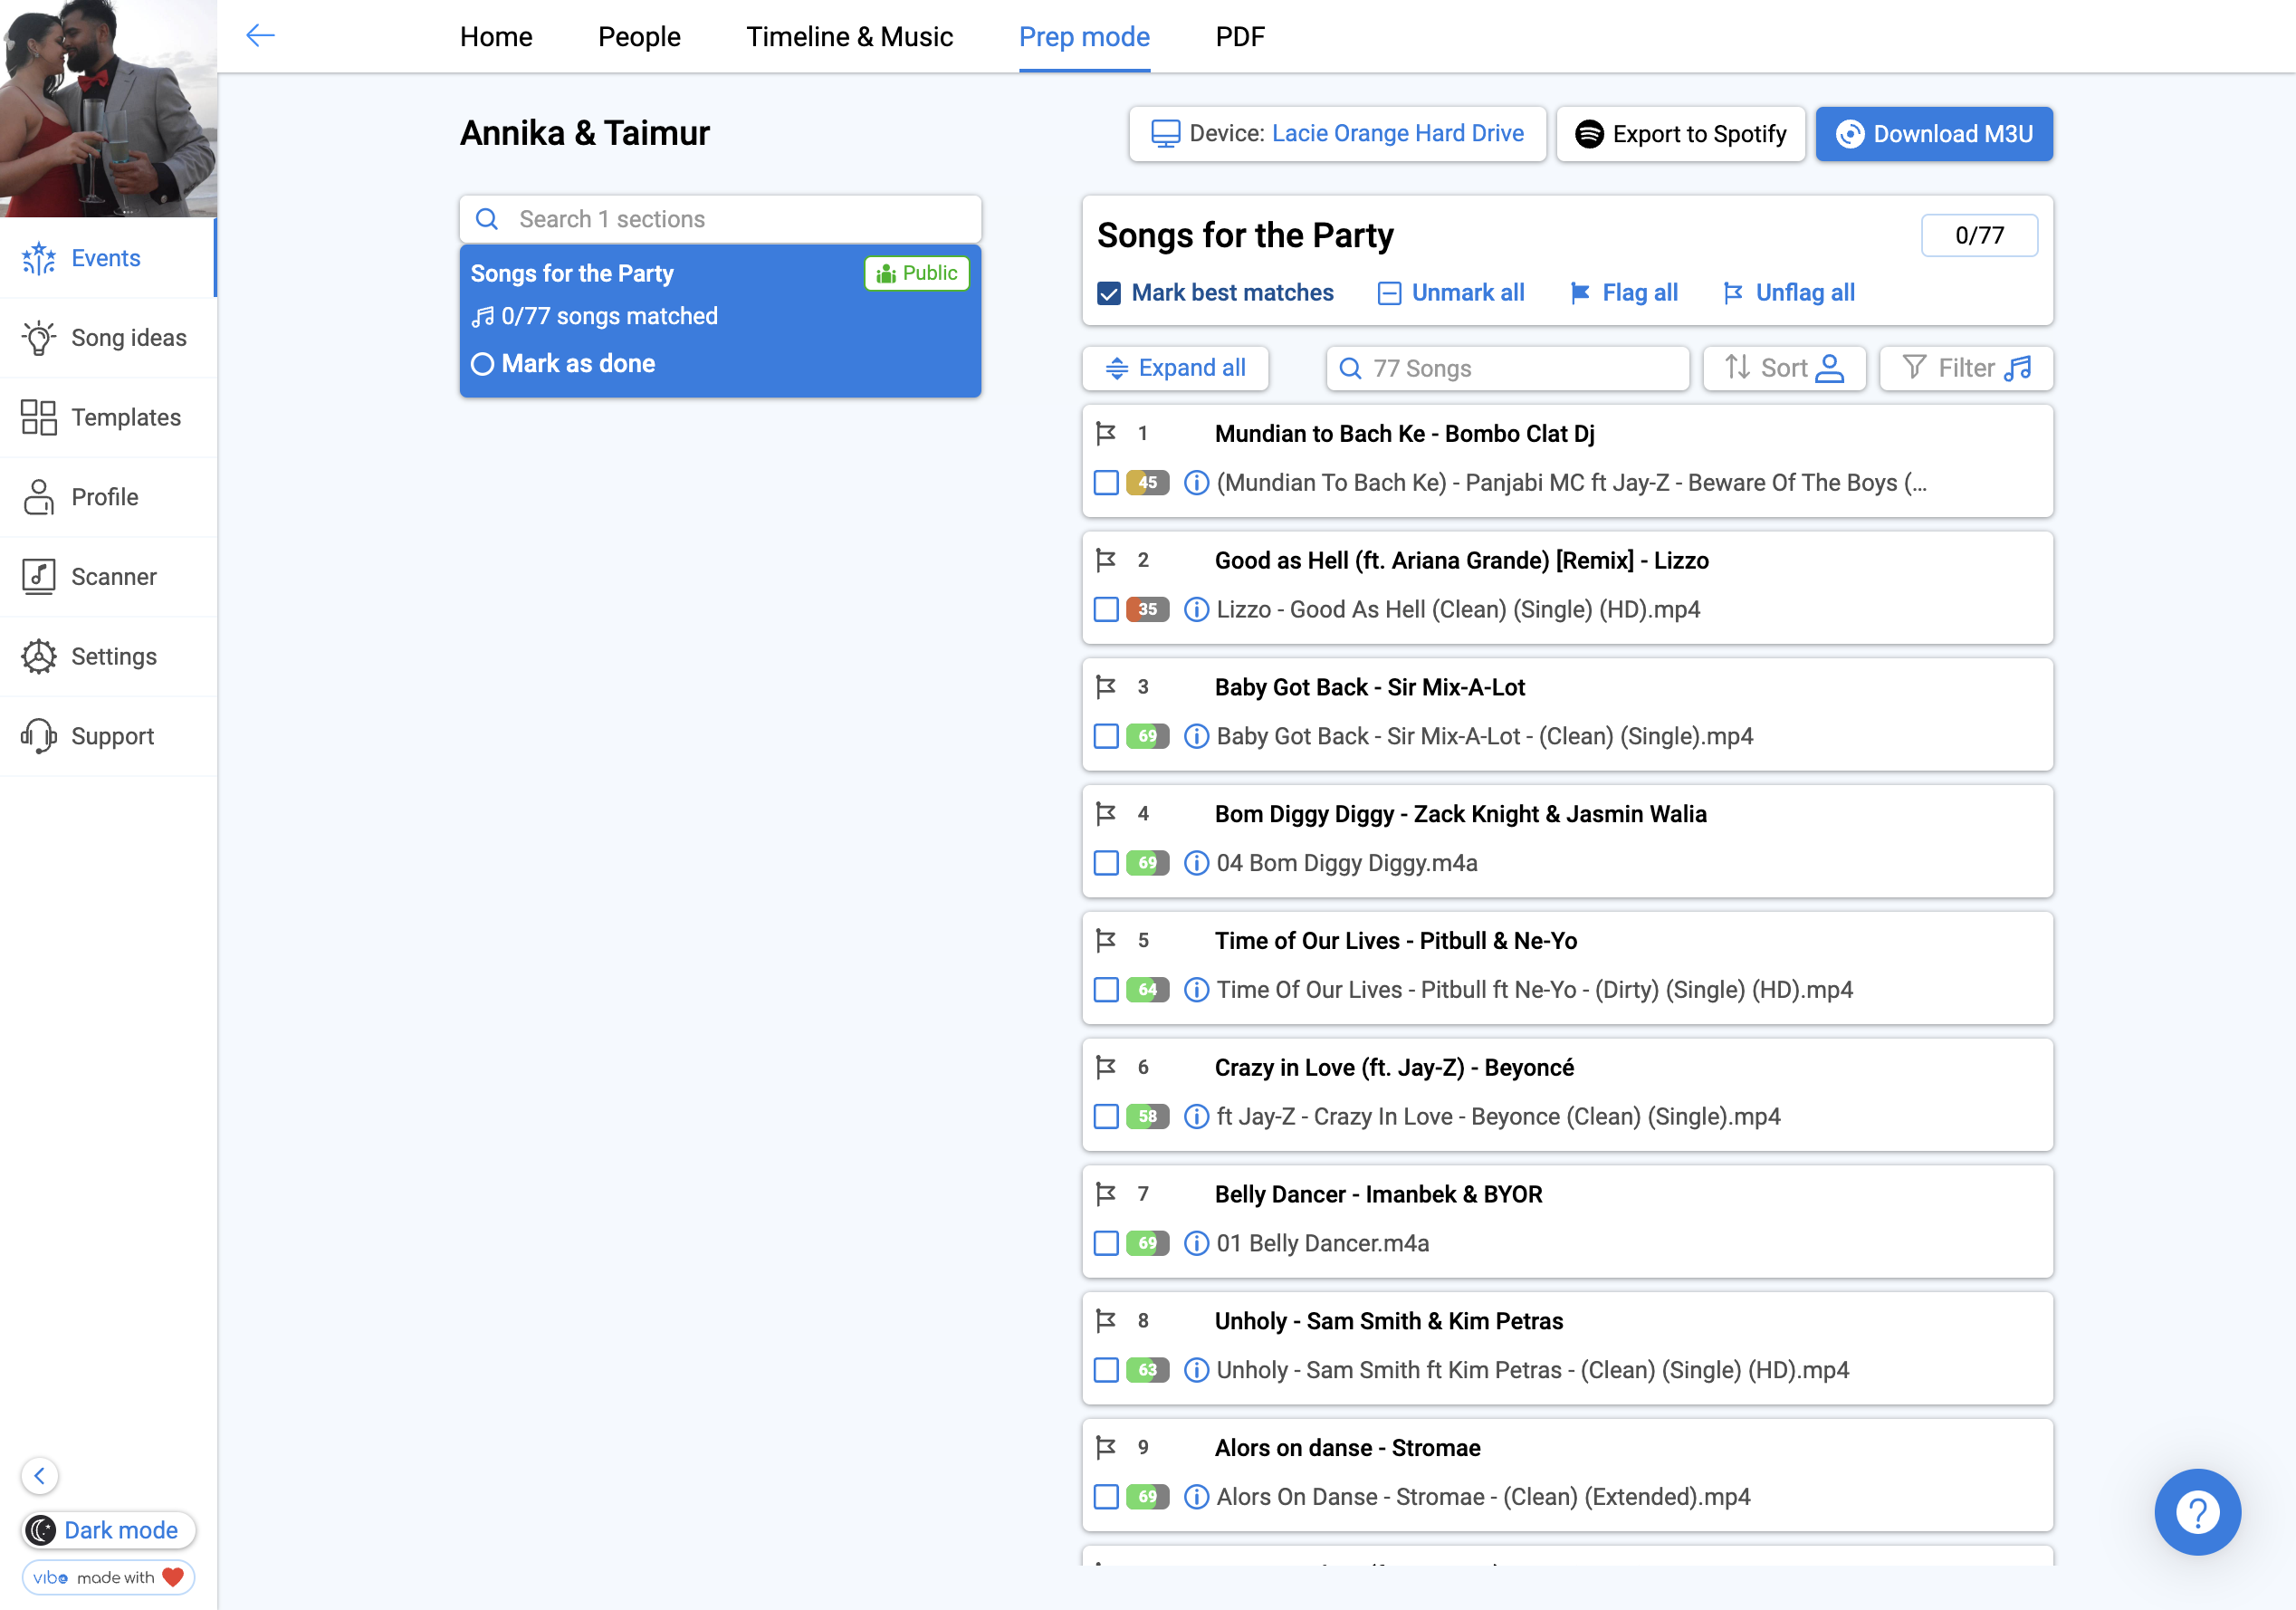
Task: Toggle the Mark best matches checkbox
Action: (1108, 293)
